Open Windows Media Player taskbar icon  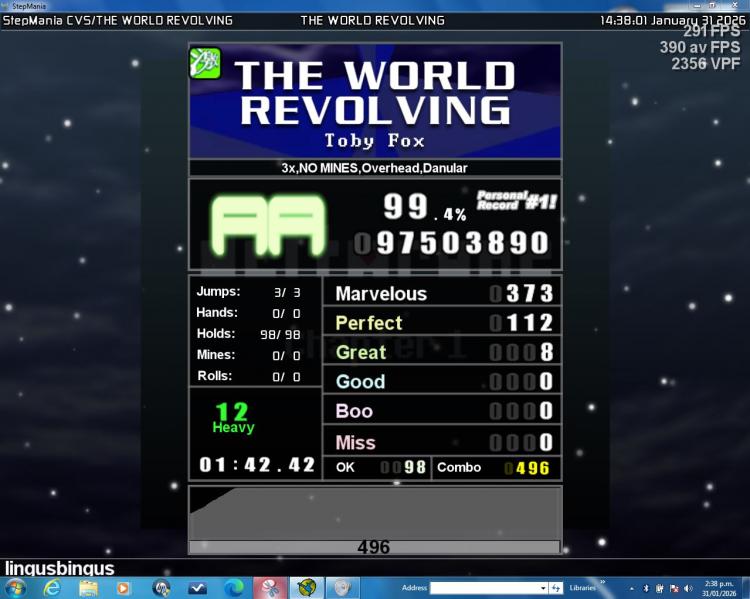pyautogui.click(x=123, y=588)
